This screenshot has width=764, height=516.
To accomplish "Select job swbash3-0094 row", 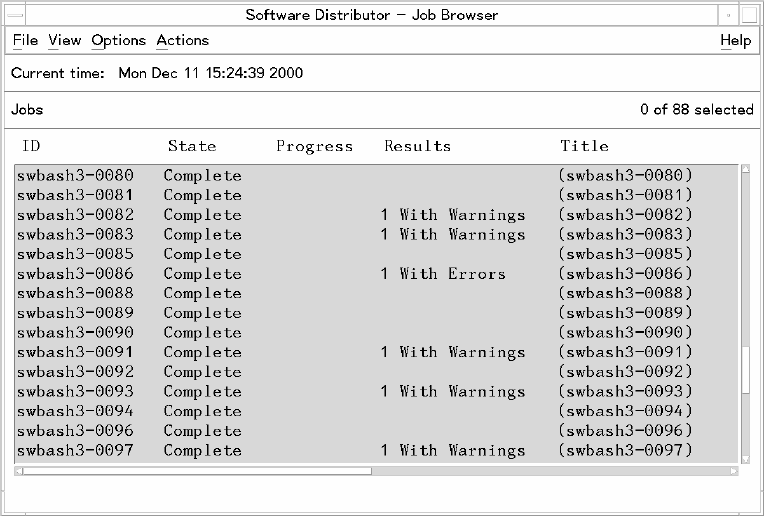I will [75, 411].
